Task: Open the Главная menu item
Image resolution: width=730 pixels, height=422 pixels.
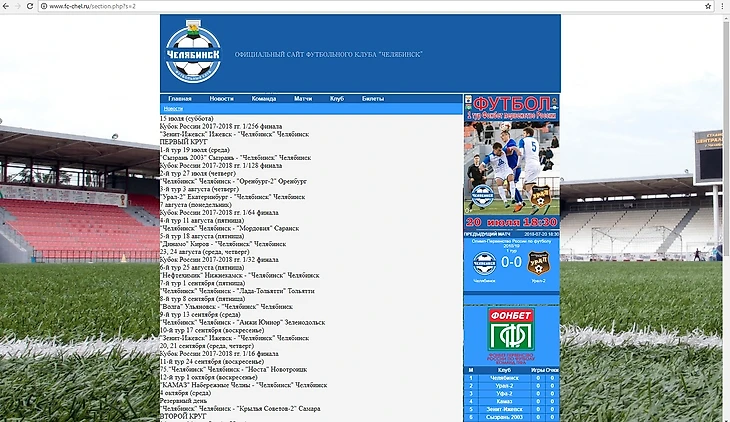Action: [x=180, y=99]
